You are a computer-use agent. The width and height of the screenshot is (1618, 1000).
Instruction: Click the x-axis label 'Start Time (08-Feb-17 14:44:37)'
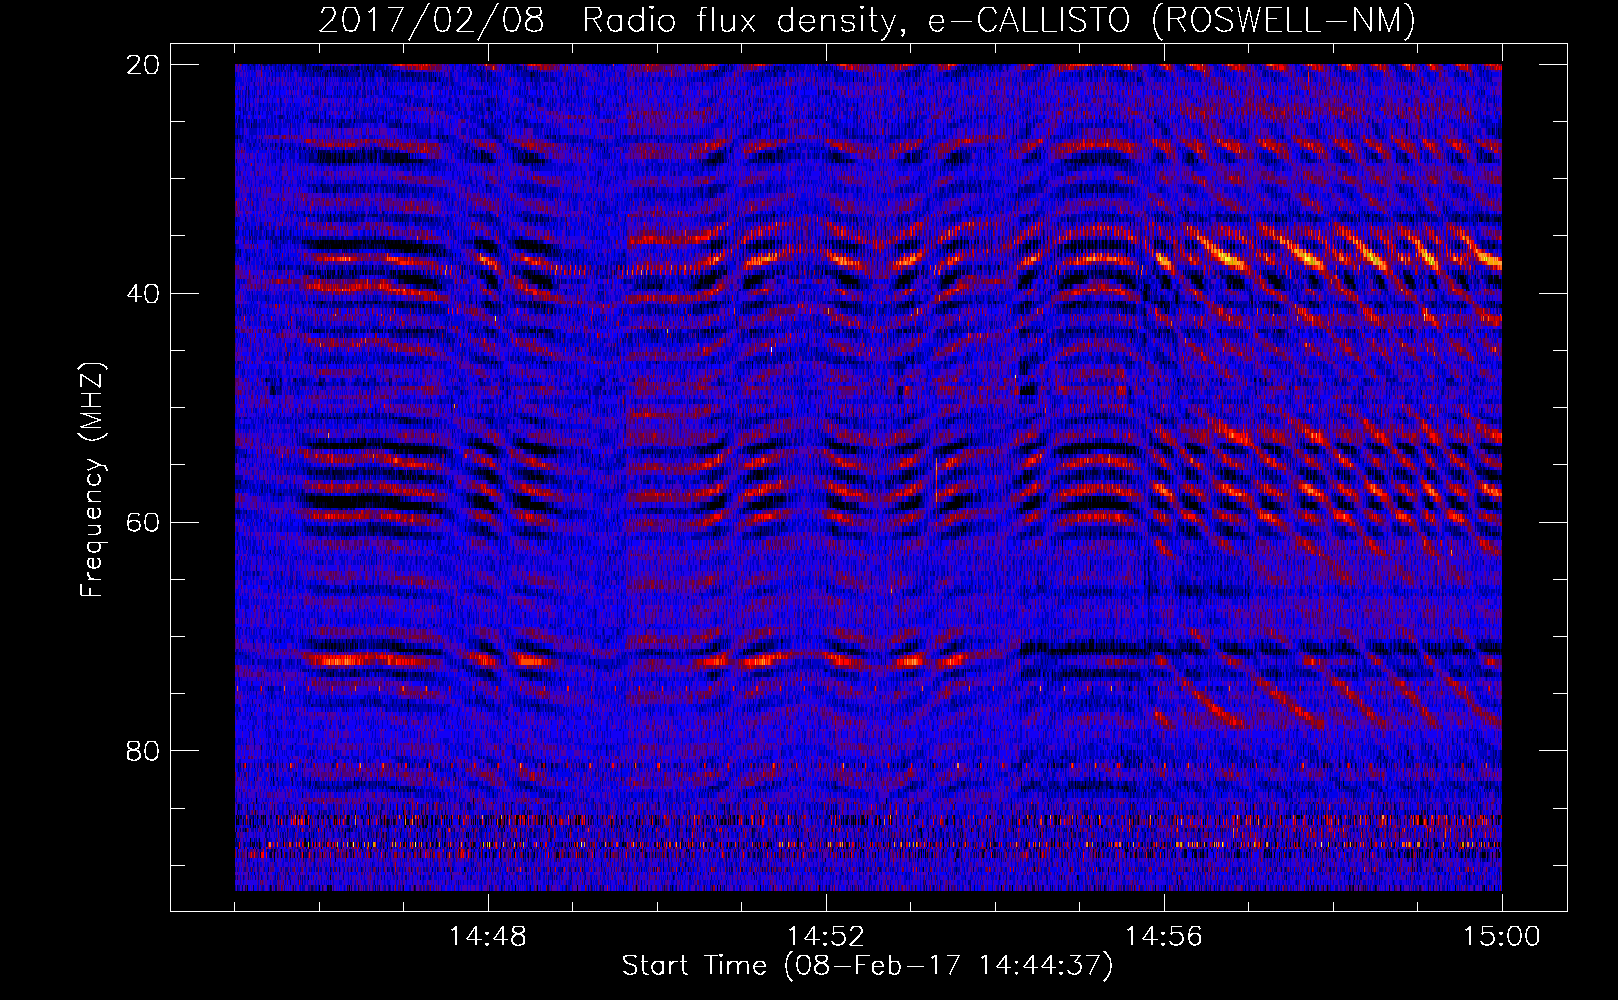pyautogui.click(x=867, y=966)
